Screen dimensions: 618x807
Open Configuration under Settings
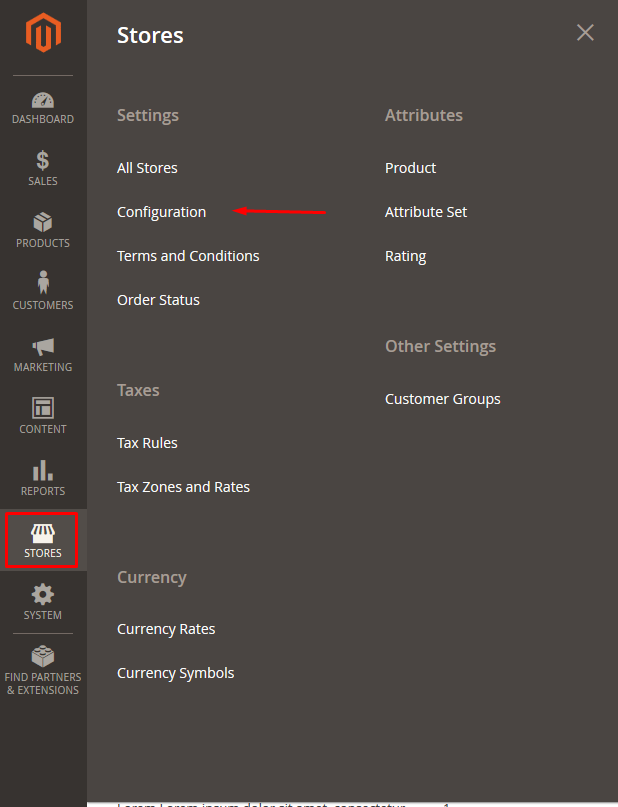pyautogui.click(x=162, y=212)
